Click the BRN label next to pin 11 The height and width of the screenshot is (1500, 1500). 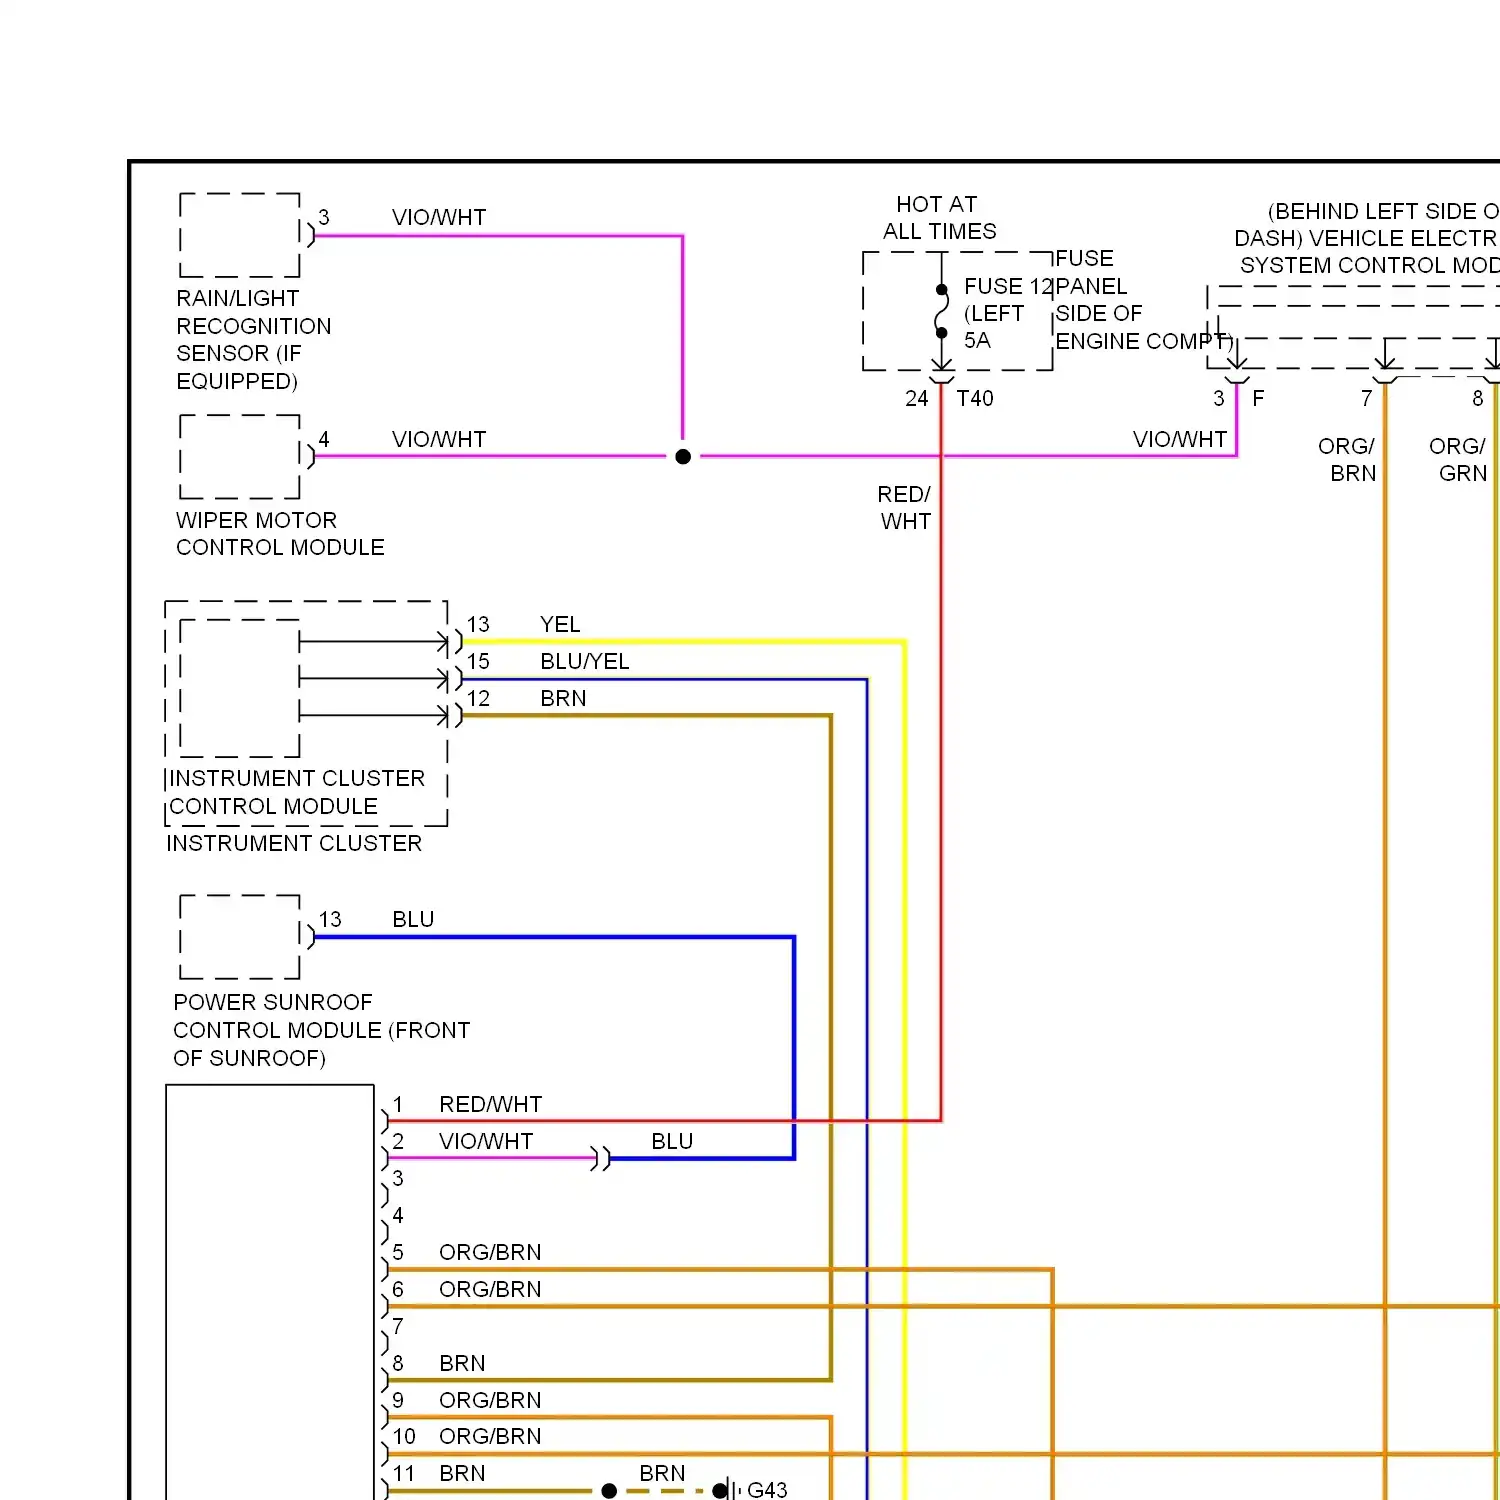(462, 1474)
